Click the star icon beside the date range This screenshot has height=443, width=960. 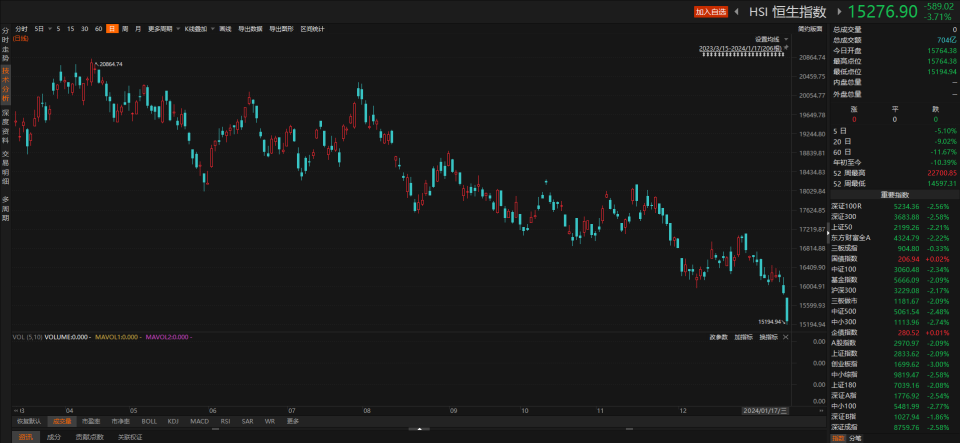tap(786, 47)
